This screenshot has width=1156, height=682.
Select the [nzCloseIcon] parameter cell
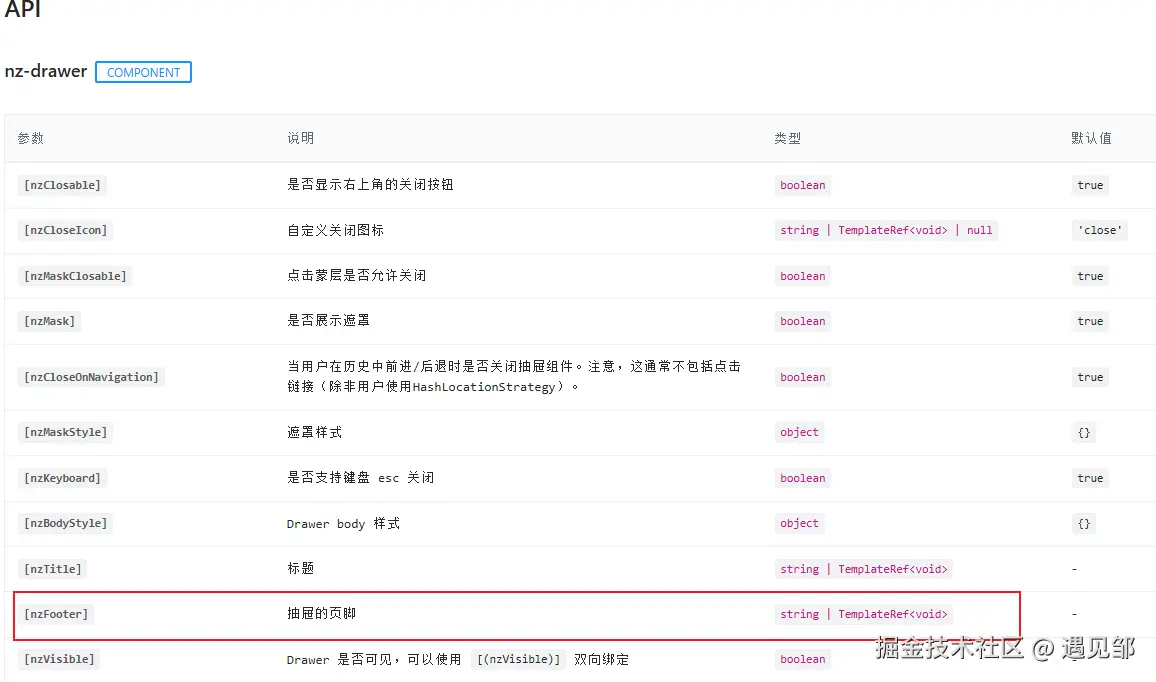(x=65, y=230)
